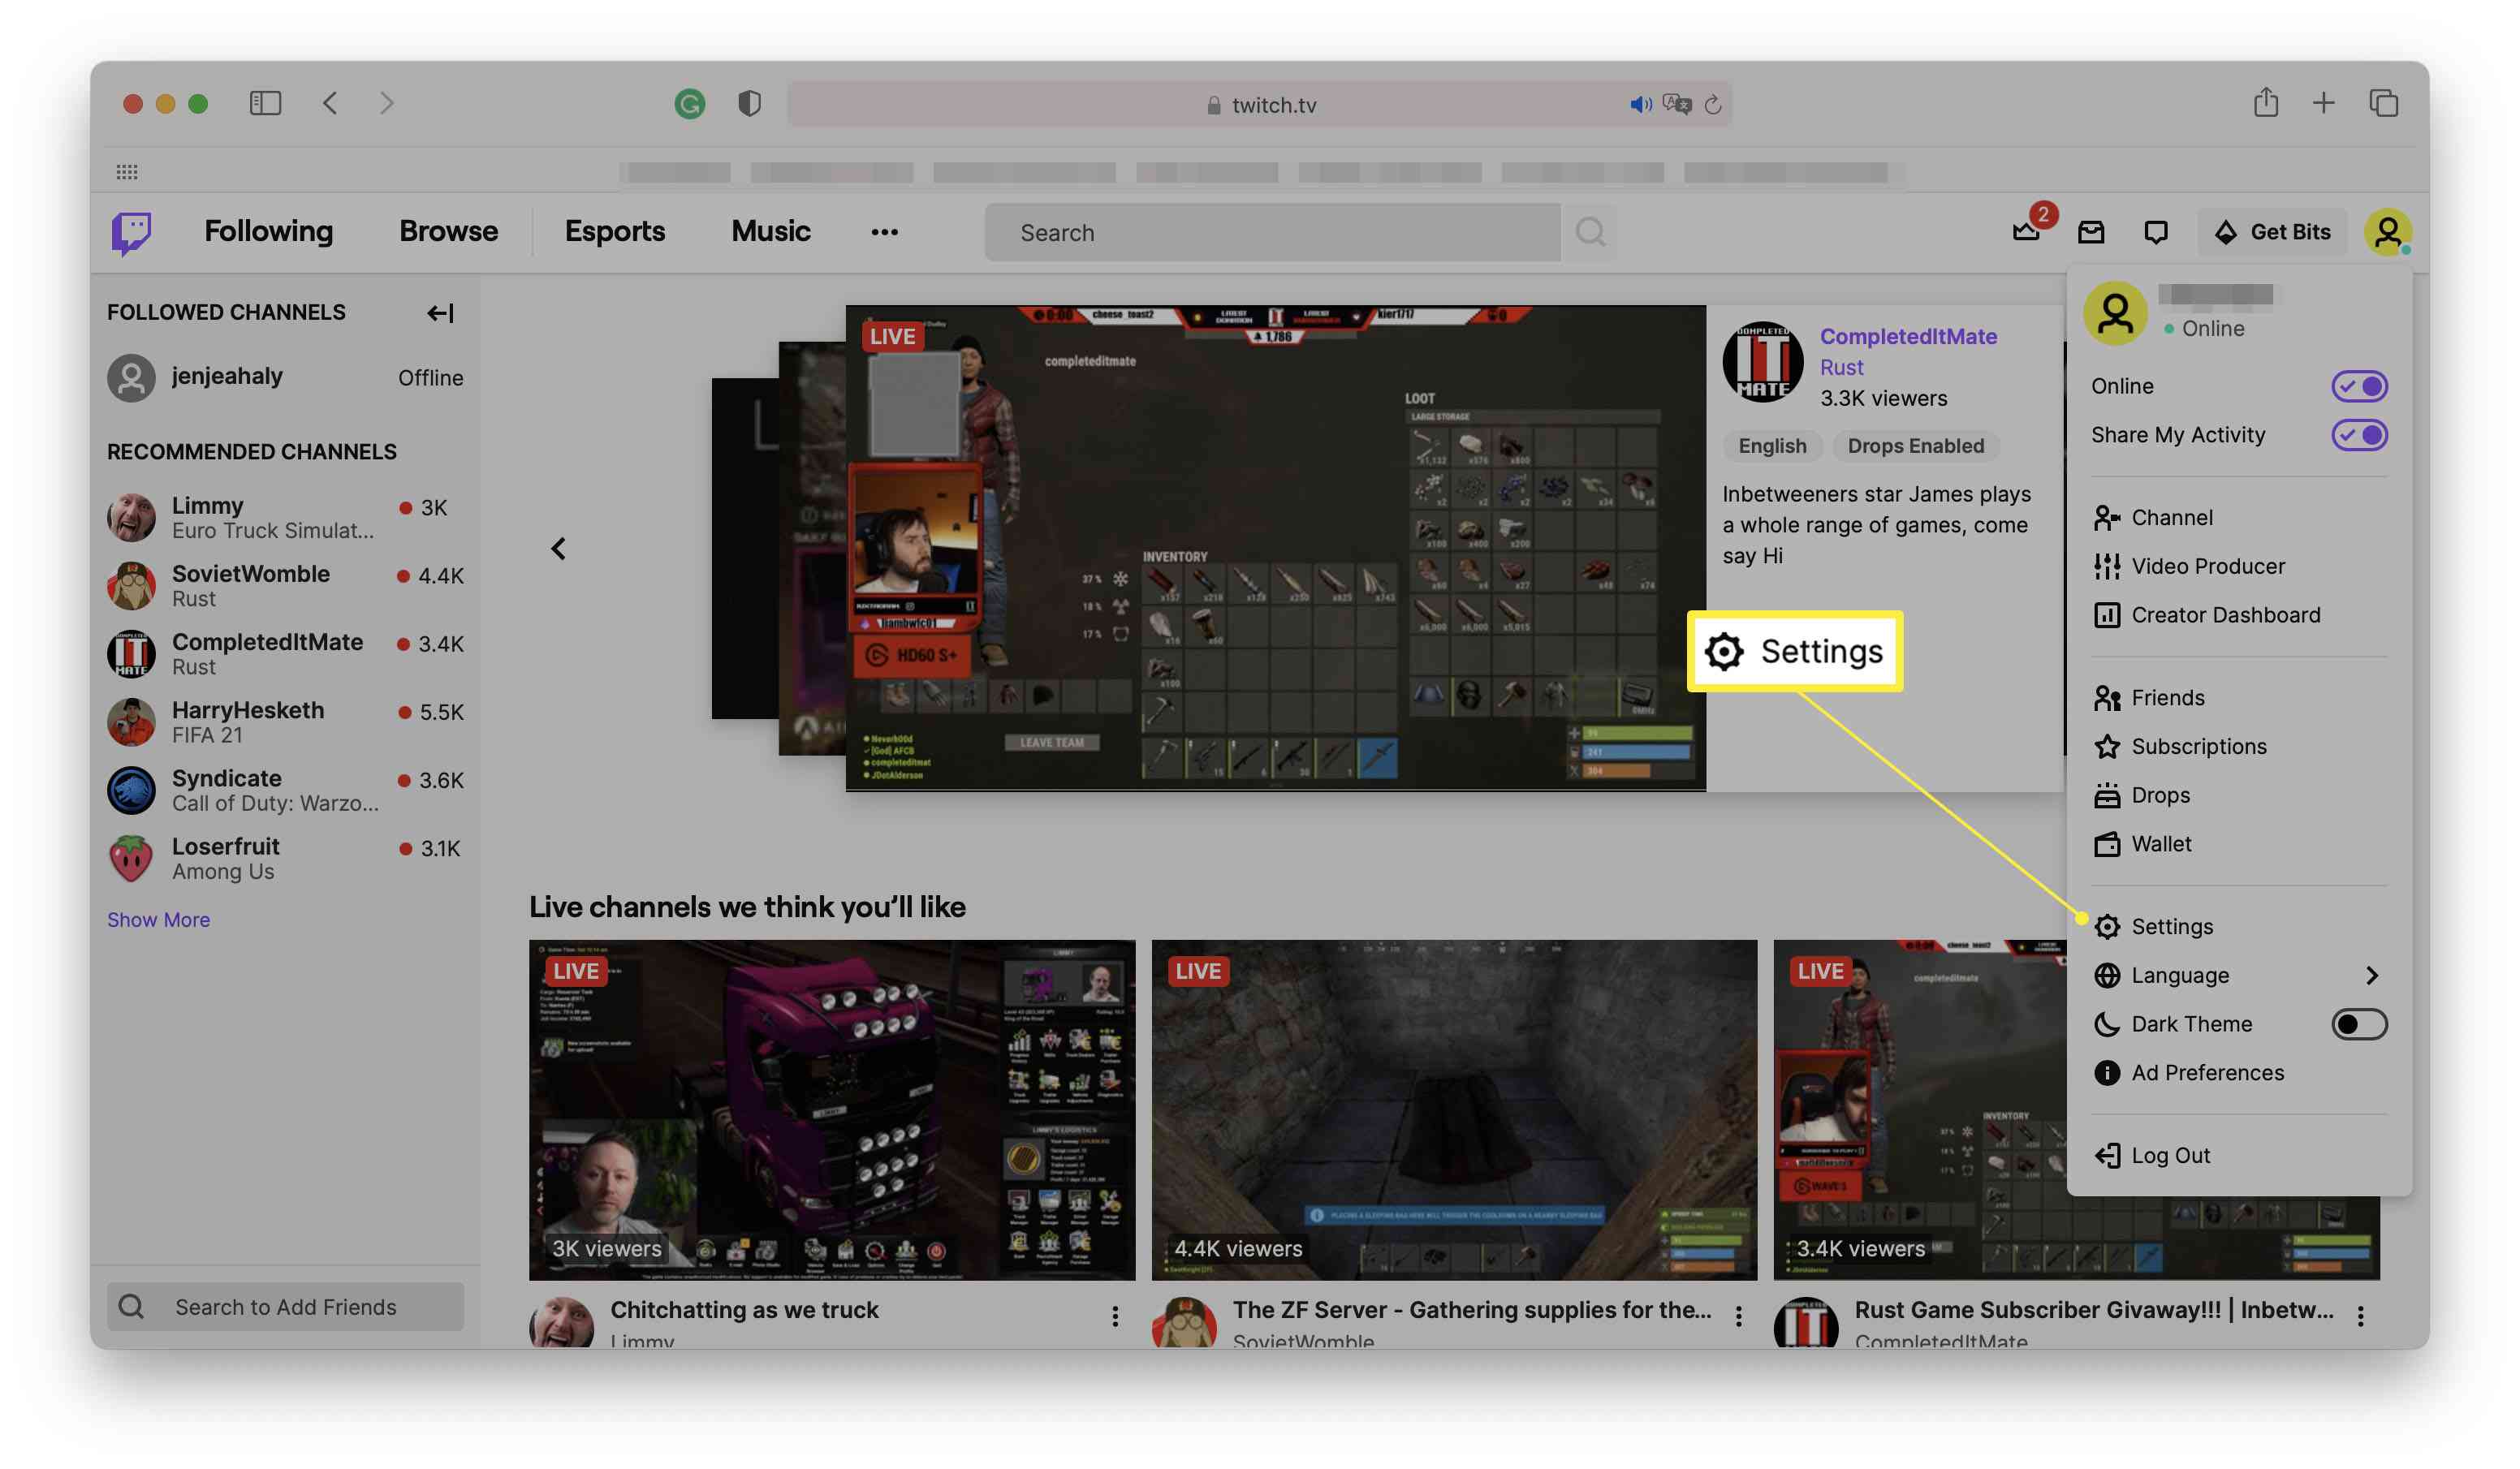Click the translate page icon
This screenshot has width=2520, height=1469.
(x=1677, y=104)
